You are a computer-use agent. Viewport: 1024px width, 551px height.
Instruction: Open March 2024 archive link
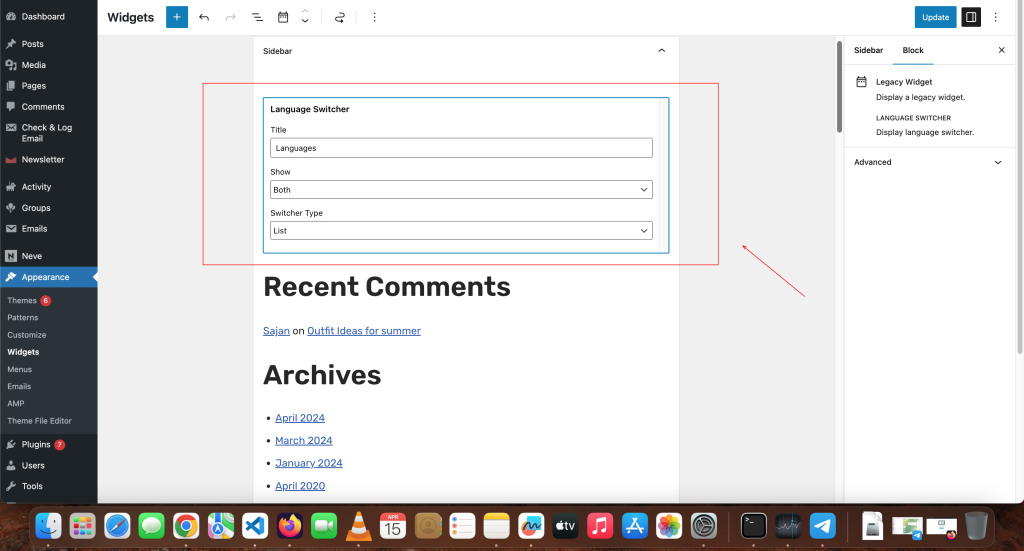304,441
